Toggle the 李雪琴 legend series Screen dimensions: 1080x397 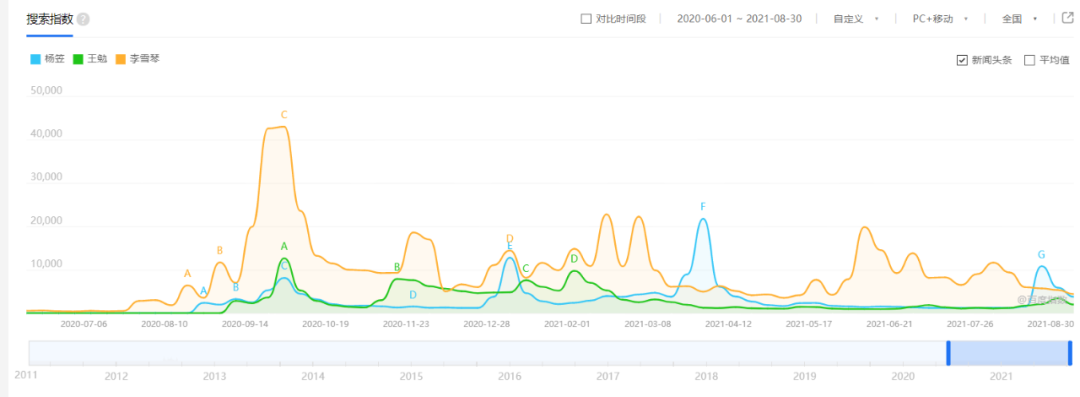[x=138, y=59]
